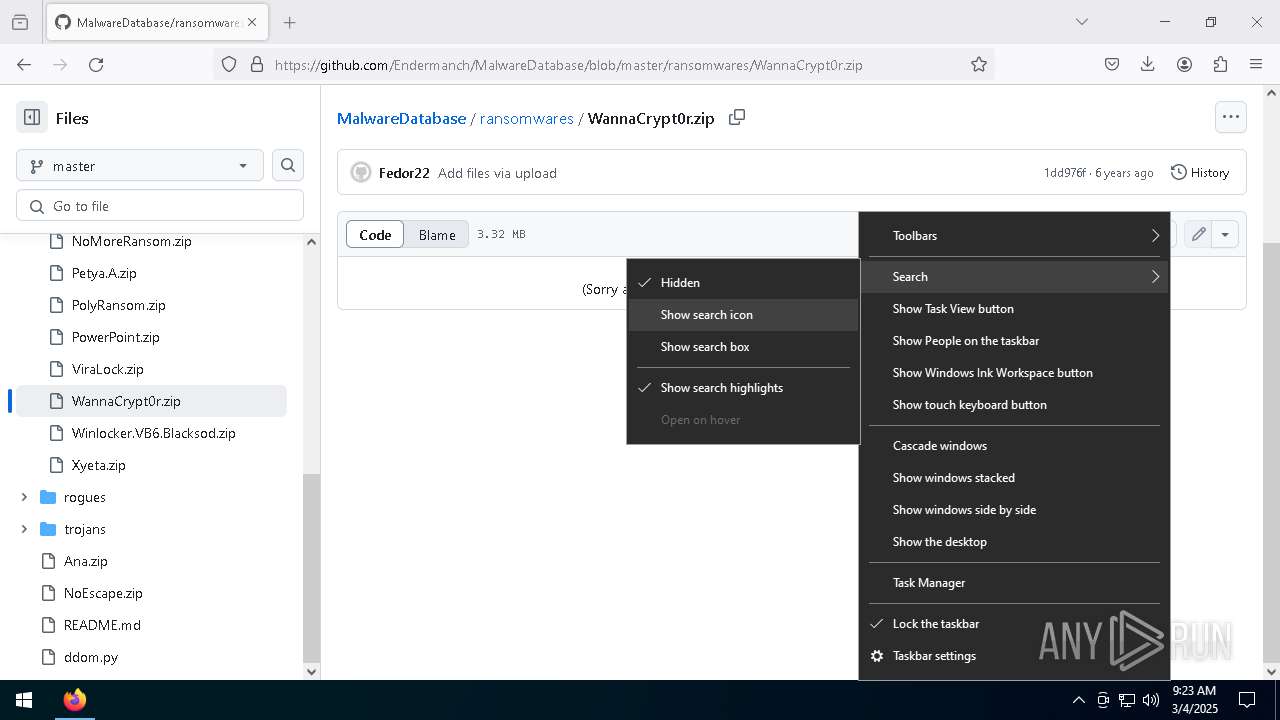Screen dimensions: 1280x720
Task: Toggle Show Task View button
Action: [x=1014, y=309]
